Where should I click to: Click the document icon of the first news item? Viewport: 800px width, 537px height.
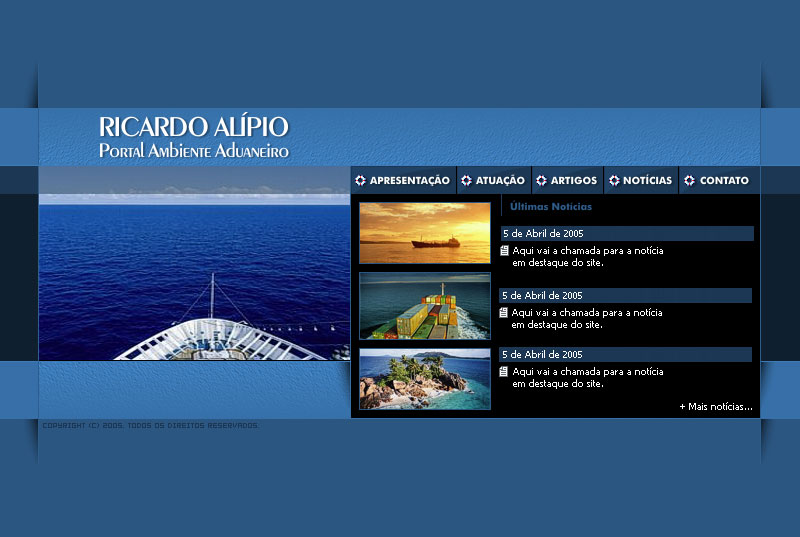point(505,251)
